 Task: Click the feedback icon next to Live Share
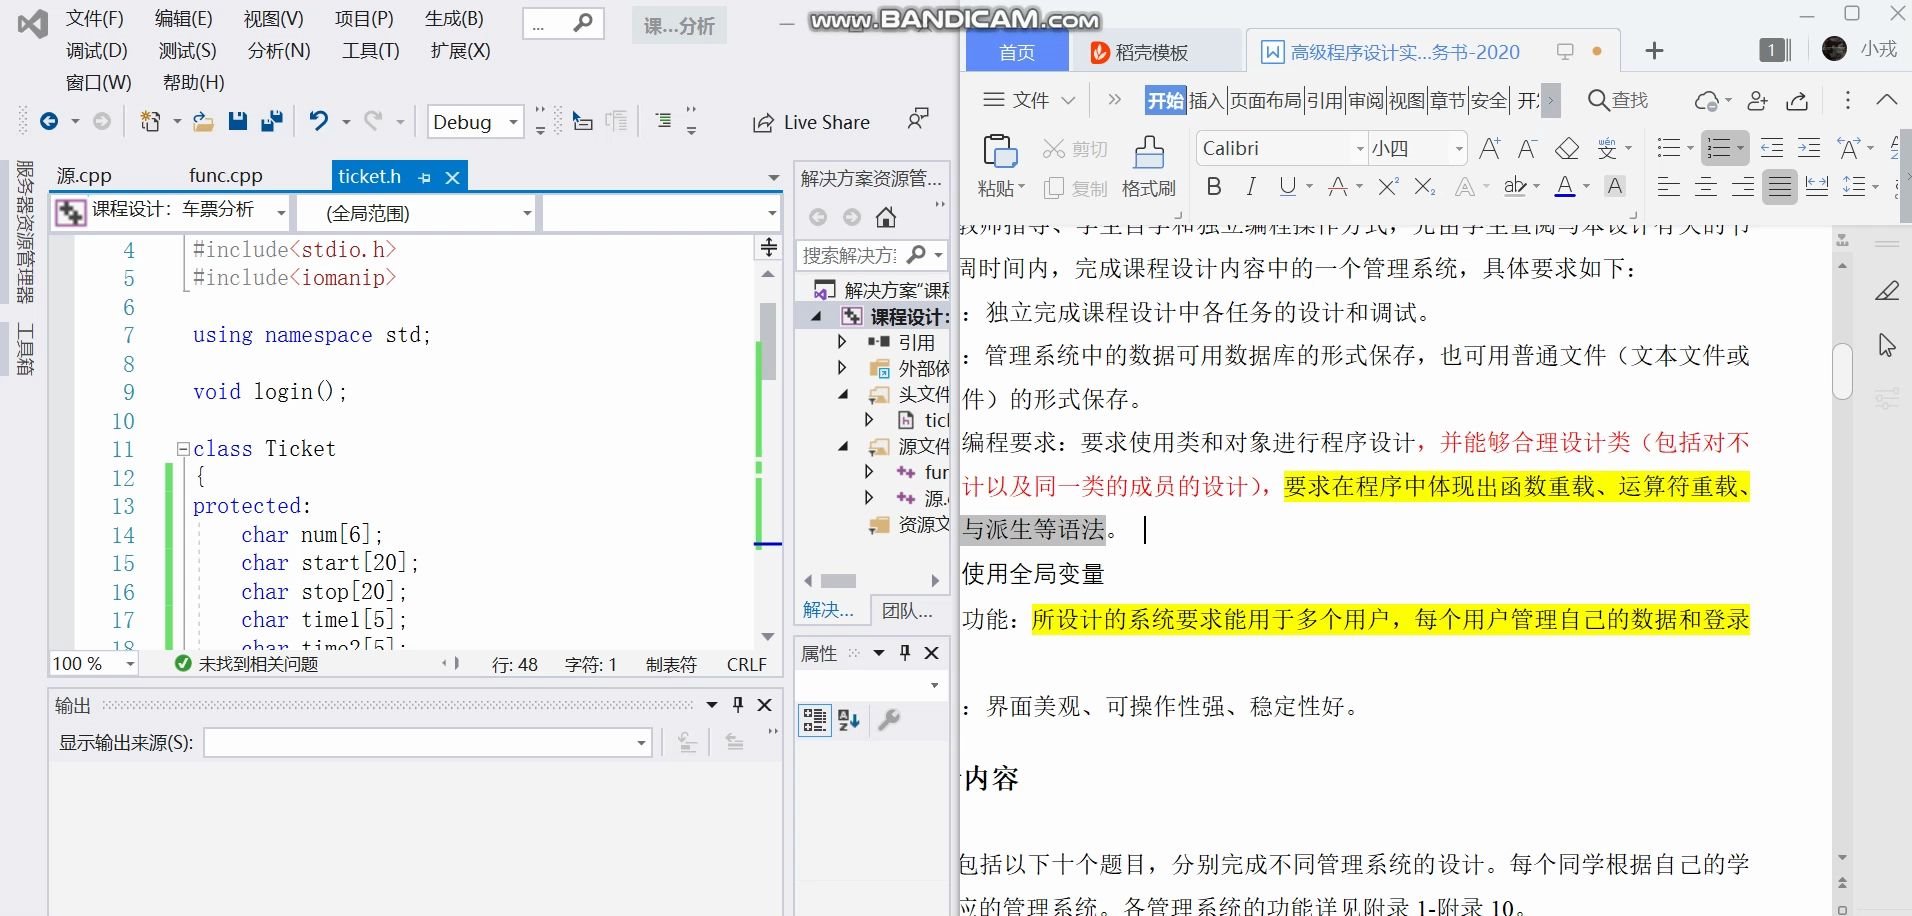point(917,120)
